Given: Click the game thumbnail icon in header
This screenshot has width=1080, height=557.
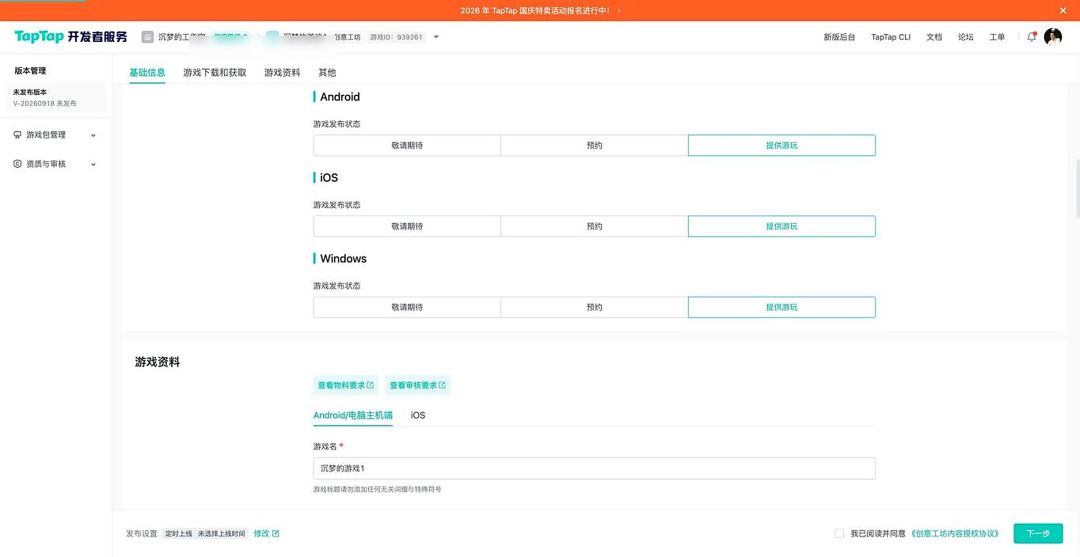Looking at the screenshot, I should tap(273, 37).
